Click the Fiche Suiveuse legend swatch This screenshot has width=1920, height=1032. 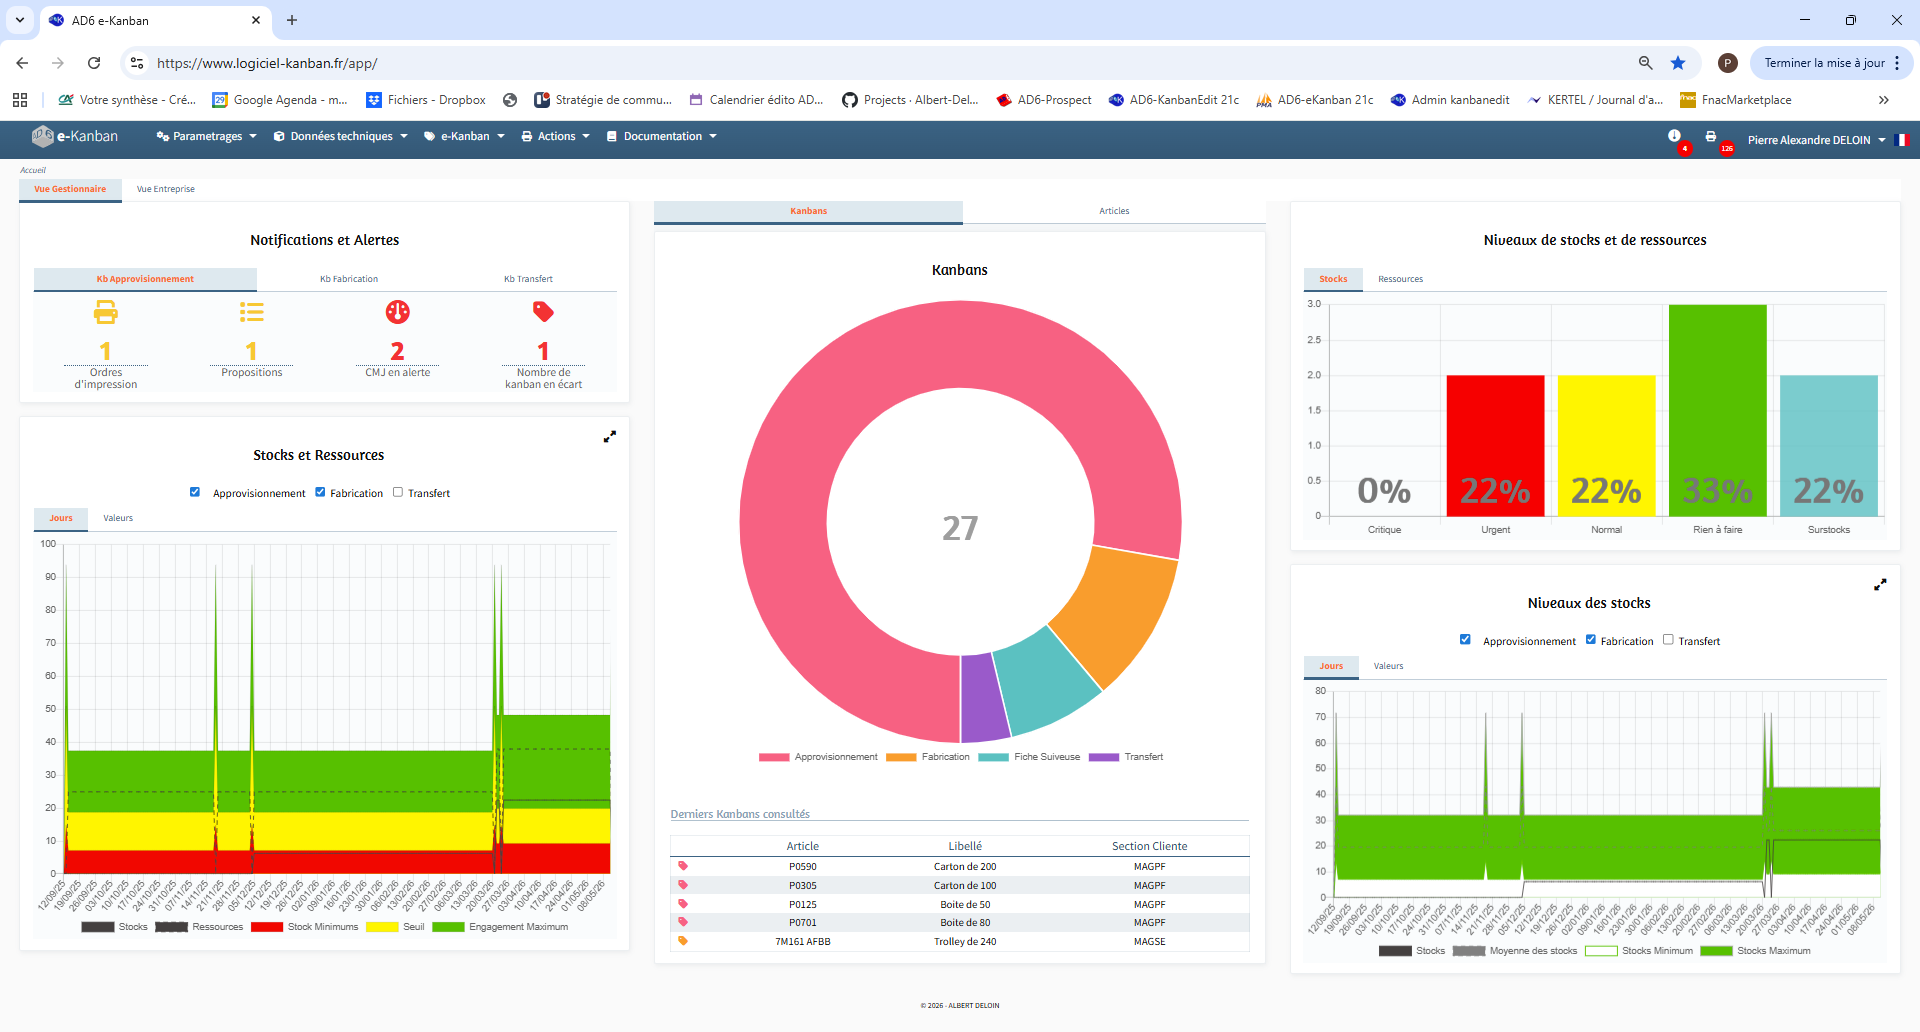click(993, 757)
